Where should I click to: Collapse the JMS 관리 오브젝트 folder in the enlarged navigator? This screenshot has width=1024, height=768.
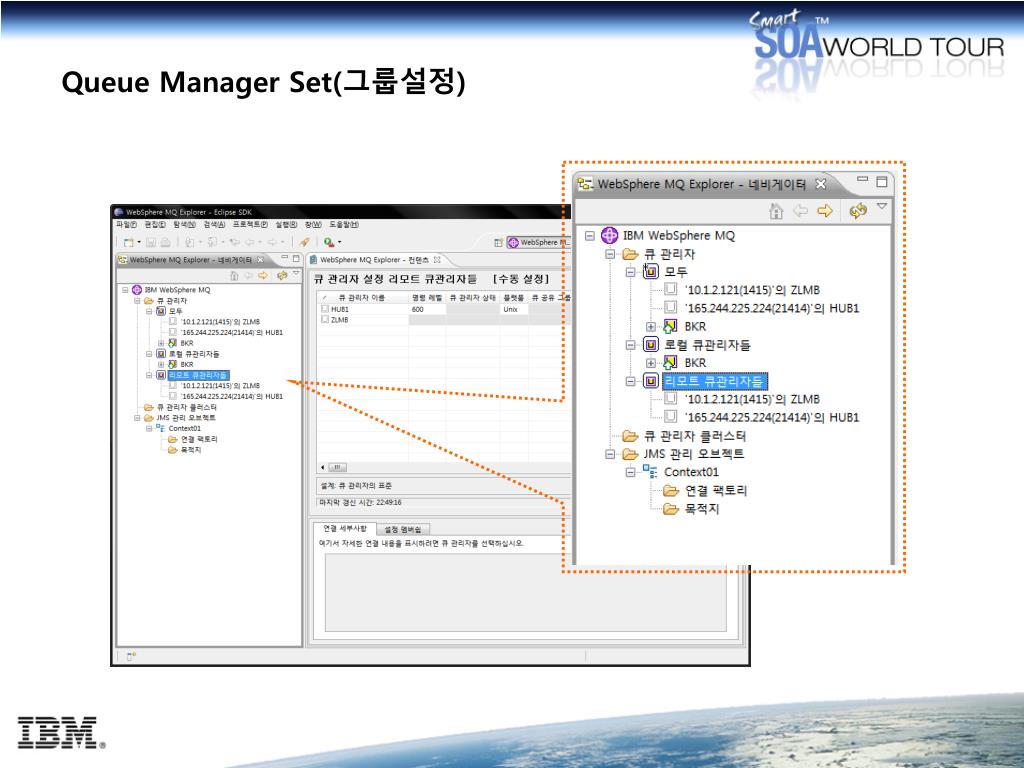(610, 454)
